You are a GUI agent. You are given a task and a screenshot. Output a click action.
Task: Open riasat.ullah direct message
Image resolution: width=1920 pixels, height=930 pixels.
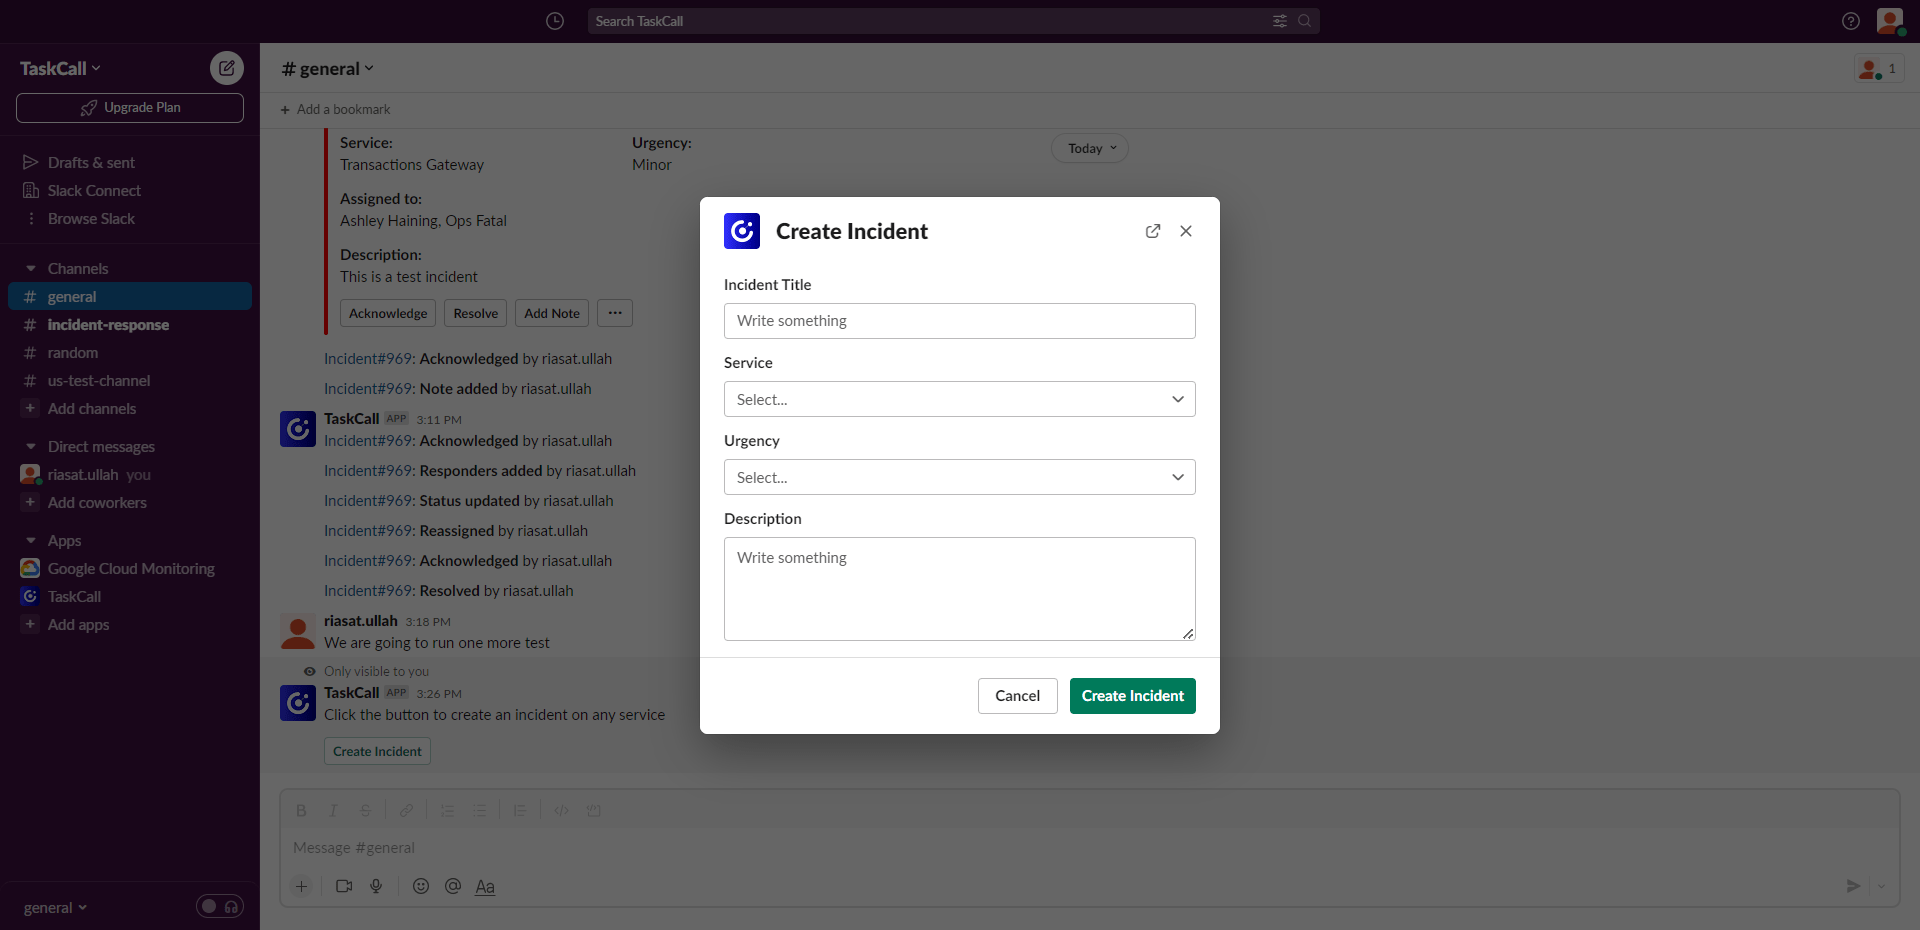(130, 475)
